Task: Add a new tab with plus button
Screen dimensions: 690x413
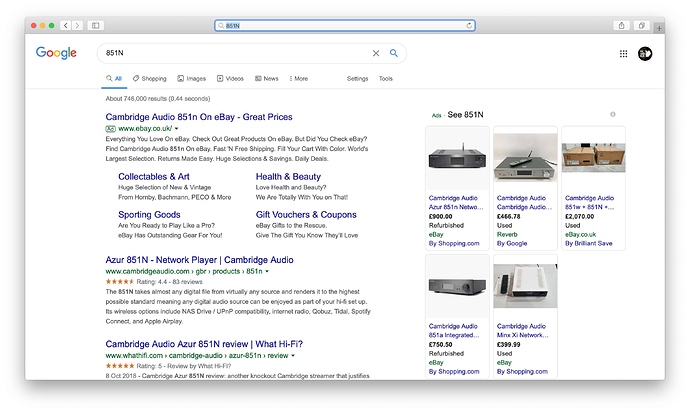Action: click(659, 29)
